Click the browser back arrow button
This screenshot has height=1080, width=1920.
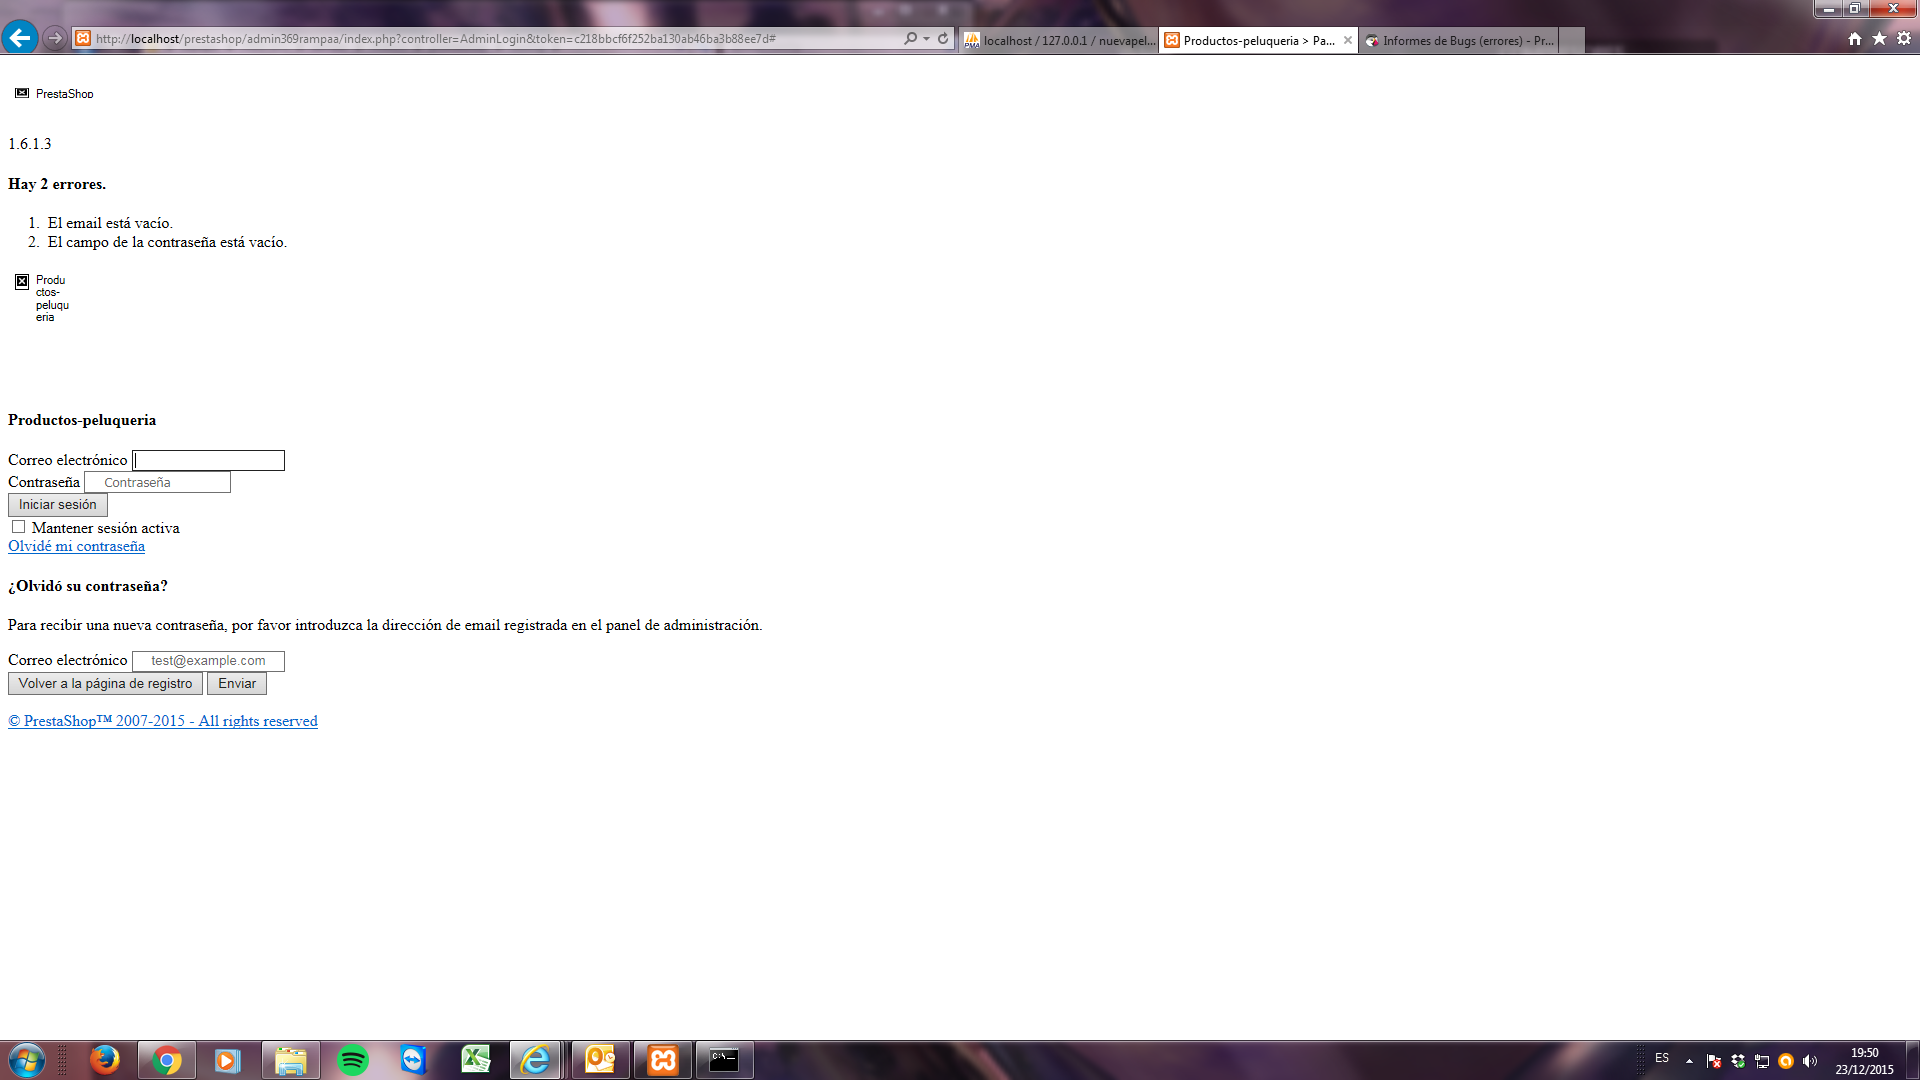[20, 38]
